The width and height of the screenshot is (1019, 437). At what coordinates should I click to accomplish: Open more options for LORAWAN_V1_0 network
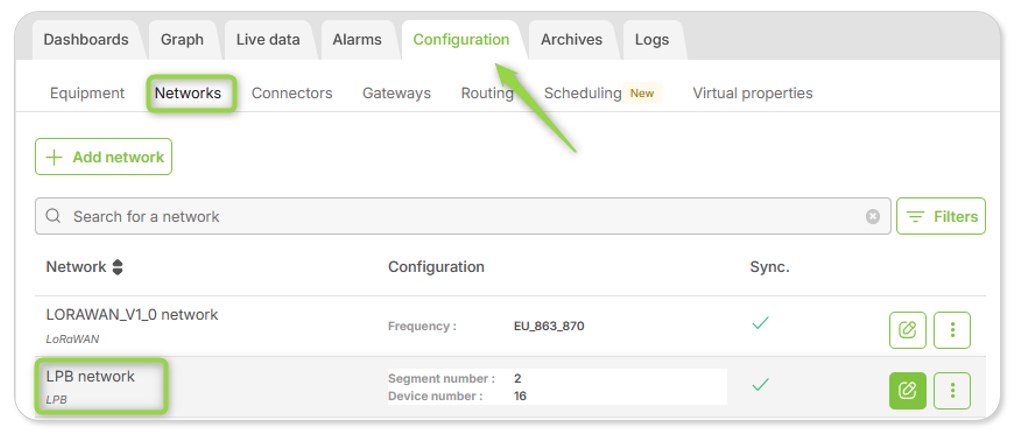point(952,330)
